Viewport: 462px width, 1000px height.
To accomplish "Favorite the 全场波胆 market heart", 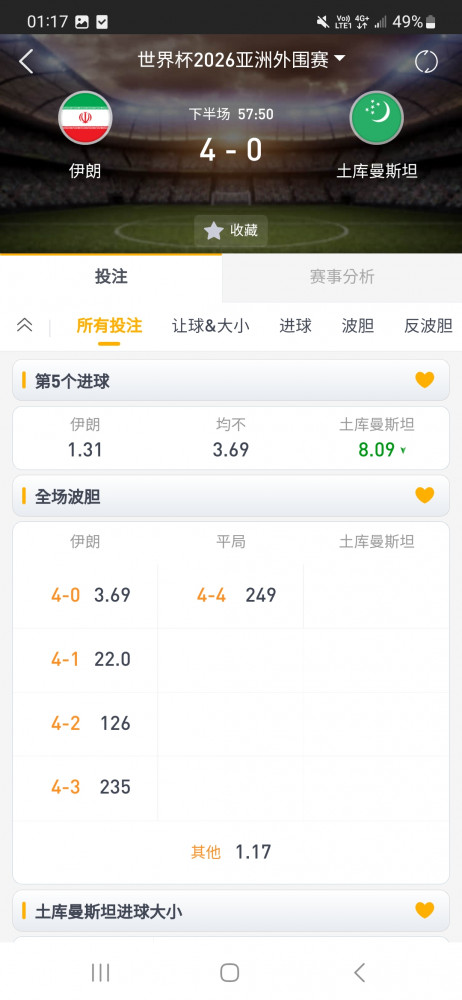I will [x=424, y=496].
